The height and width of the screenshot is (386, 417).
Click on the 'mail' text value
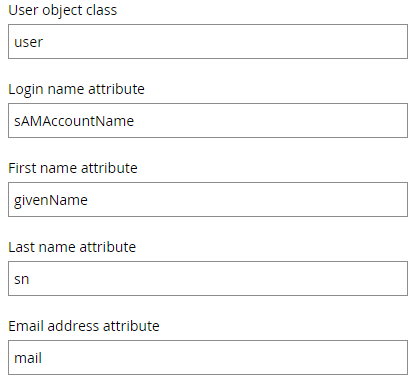[28, 358]
